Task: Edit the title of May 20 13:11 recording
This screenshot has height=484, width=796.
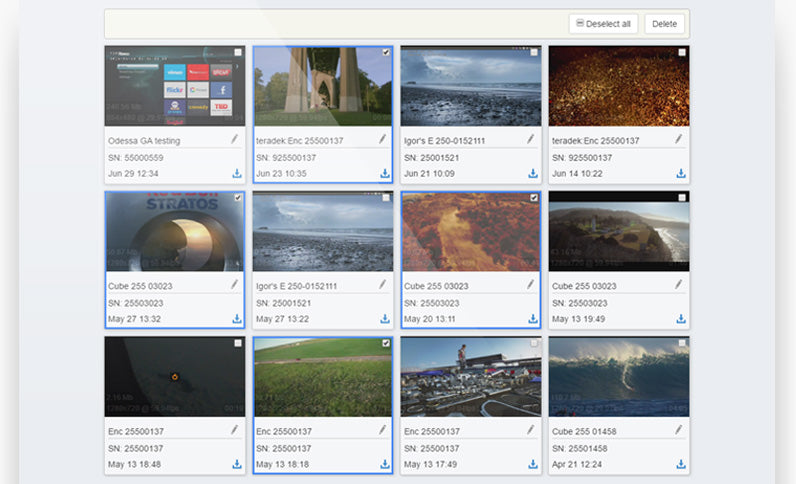Action: (530, 285)
